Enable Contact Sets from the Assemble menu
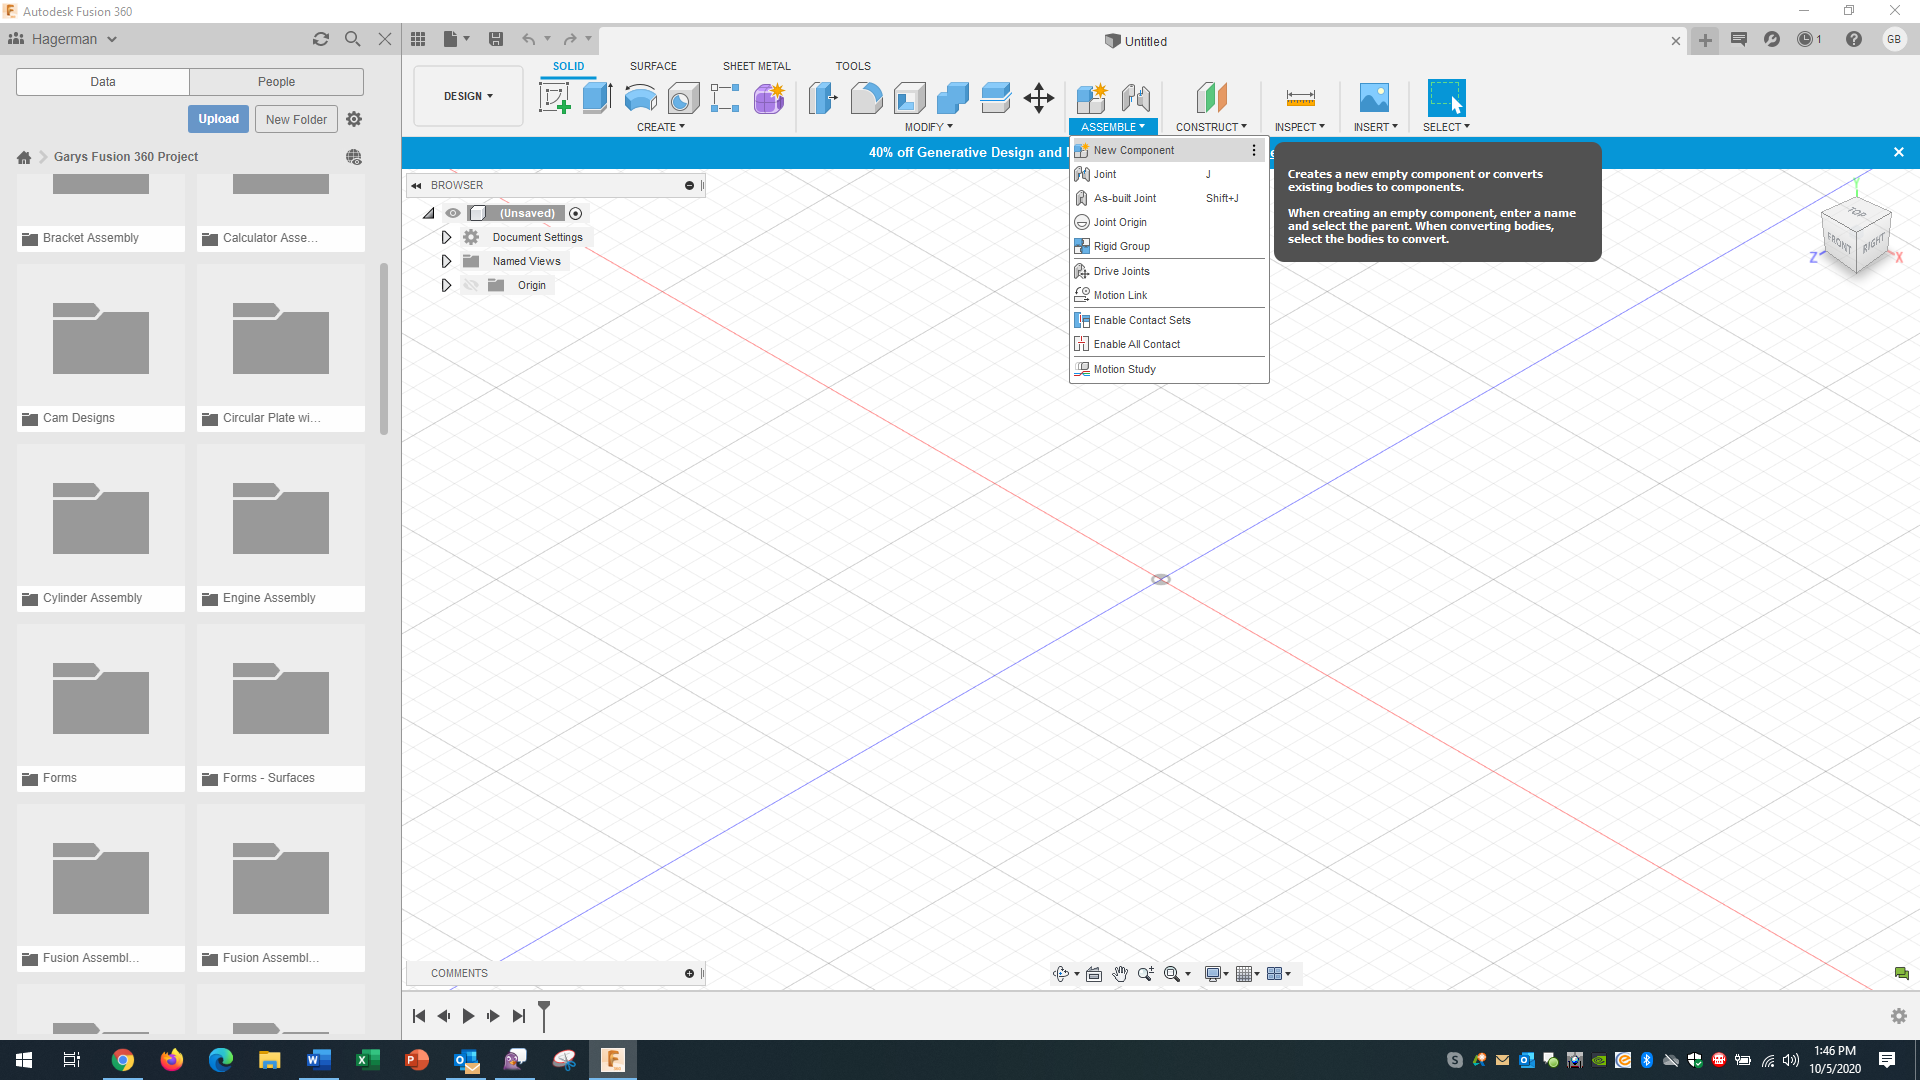Screen dimensions: 1920x1080 (1141, 319)
